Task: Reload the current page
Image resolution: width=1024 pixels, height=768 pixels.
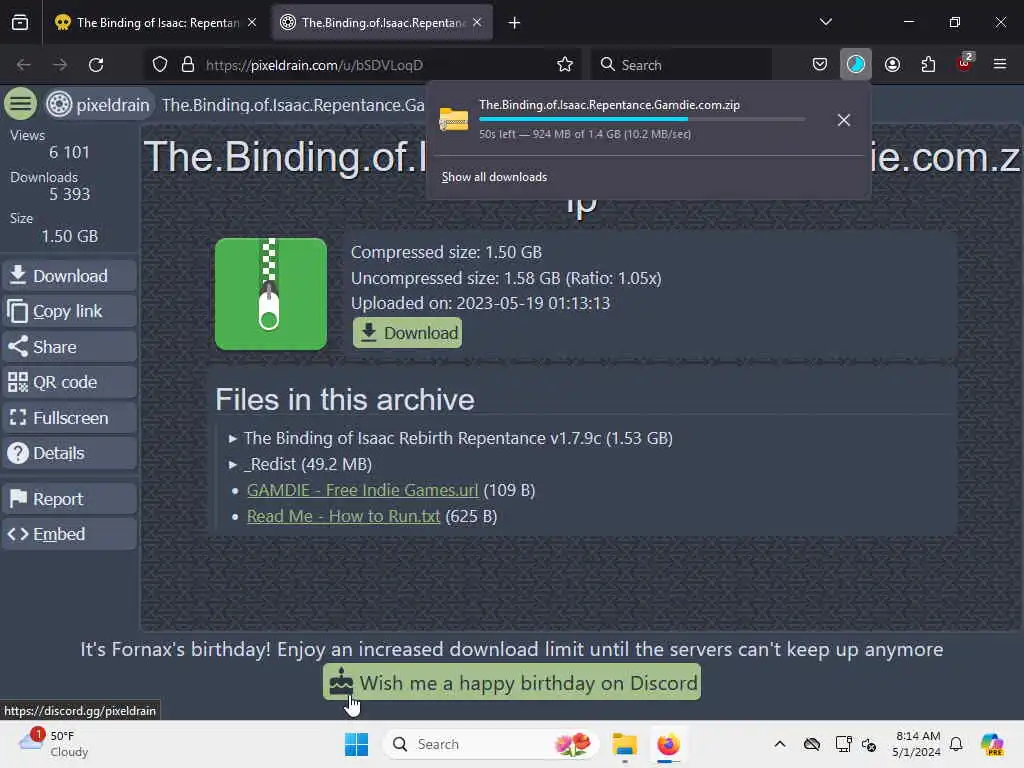Action: coord(96,65)
